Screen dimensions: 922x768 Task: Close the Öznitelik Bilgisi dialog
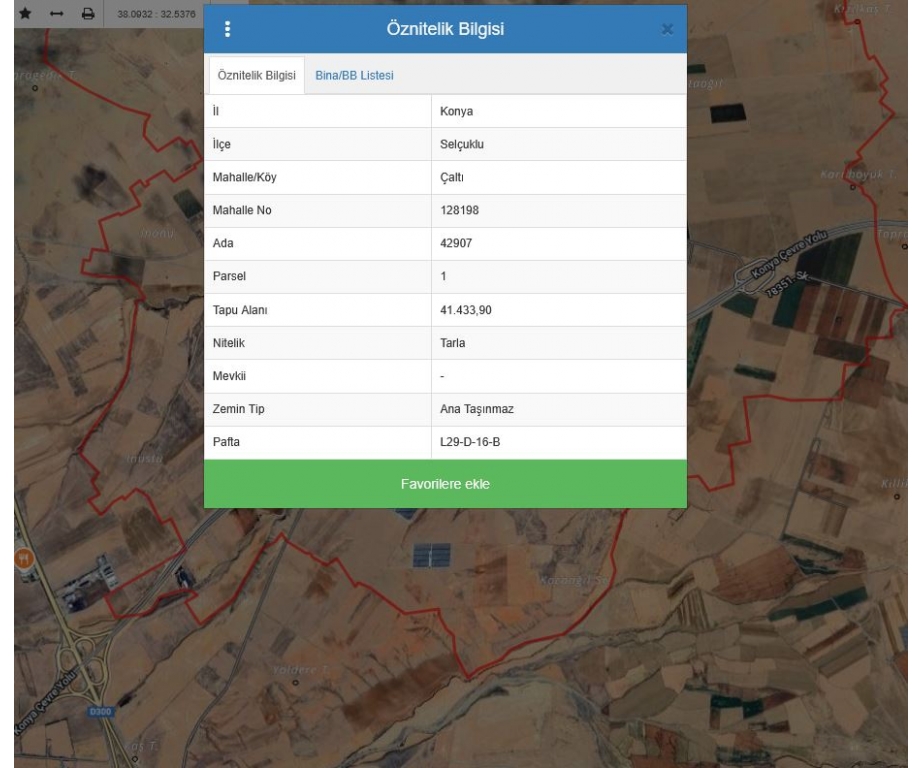coord(668,30)
